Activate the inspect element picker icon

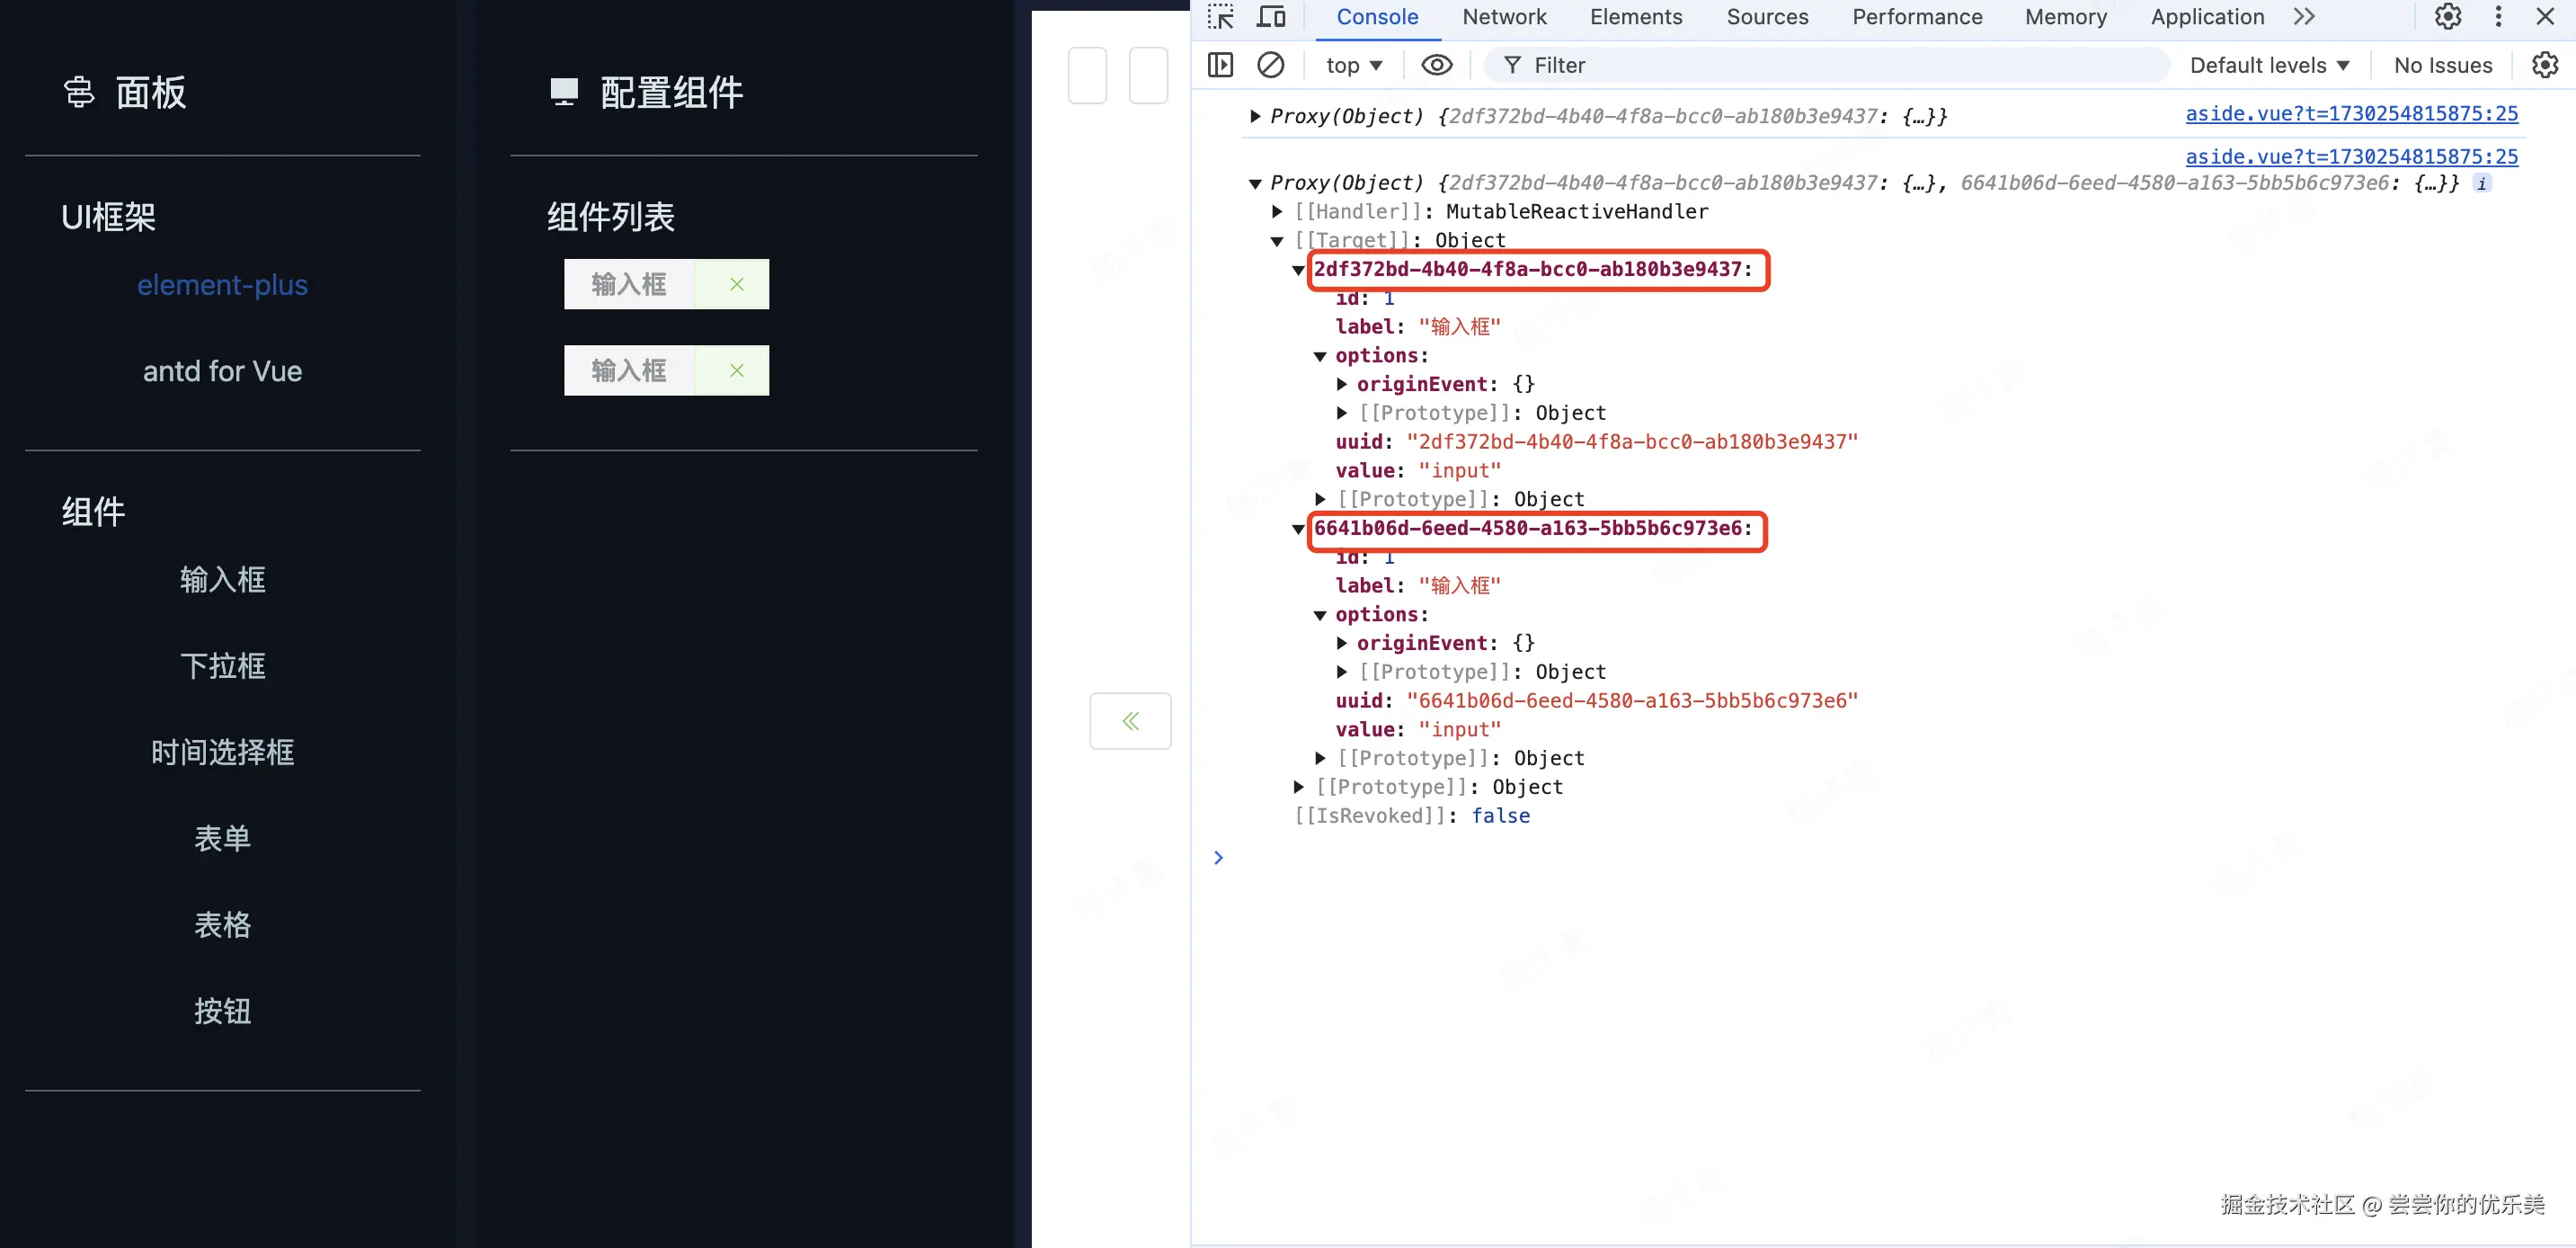[x=1220, y=17]
